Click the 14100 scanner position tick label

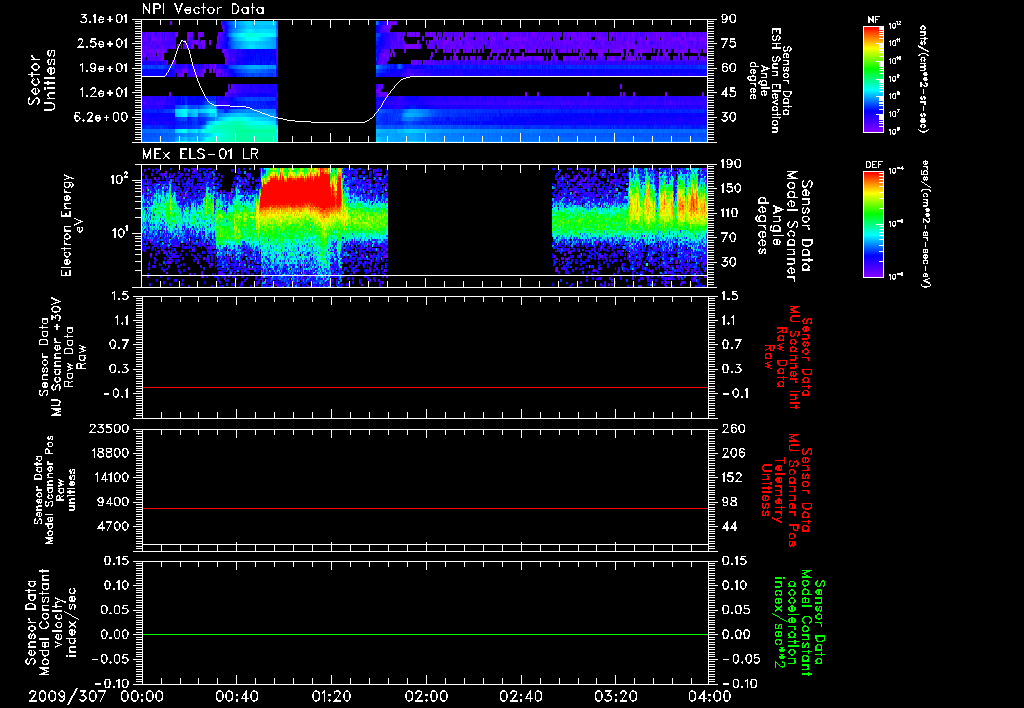(x=110, y=477)
